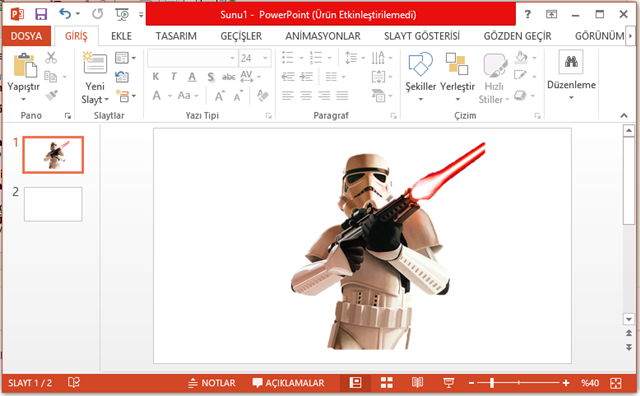Image resolution: width=640 pixels, height=396 pixels.
Task: Click the zoom slider handle
Action: pyautogui.click(x=492, y=383)
